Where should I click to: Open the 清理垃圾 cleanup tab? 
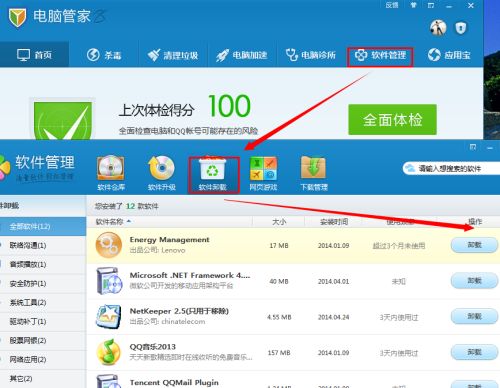pos(173,55)
